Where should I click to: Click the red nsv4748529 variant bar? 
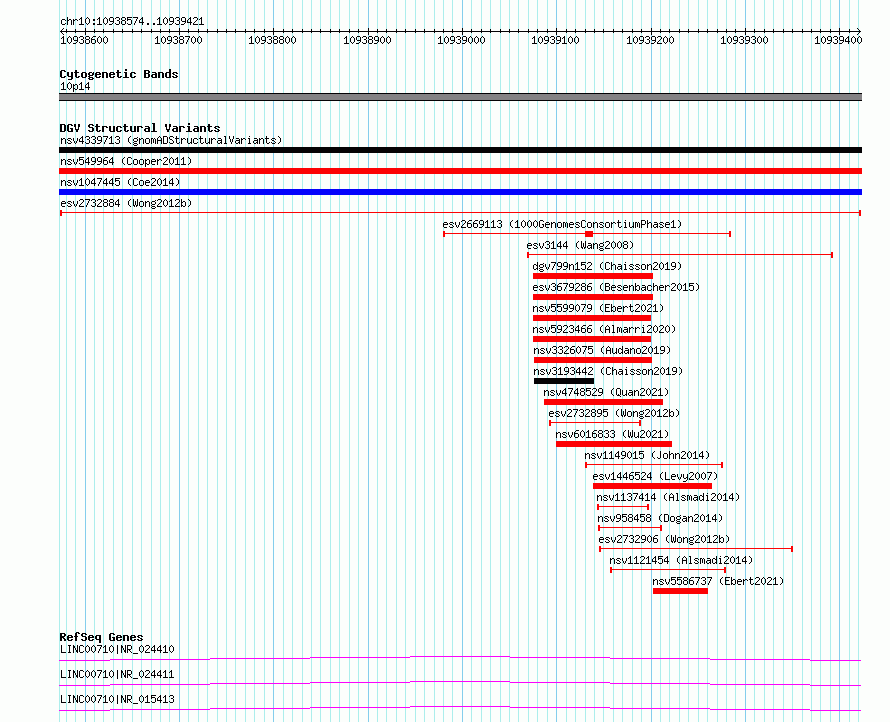(x=603, y=402)
